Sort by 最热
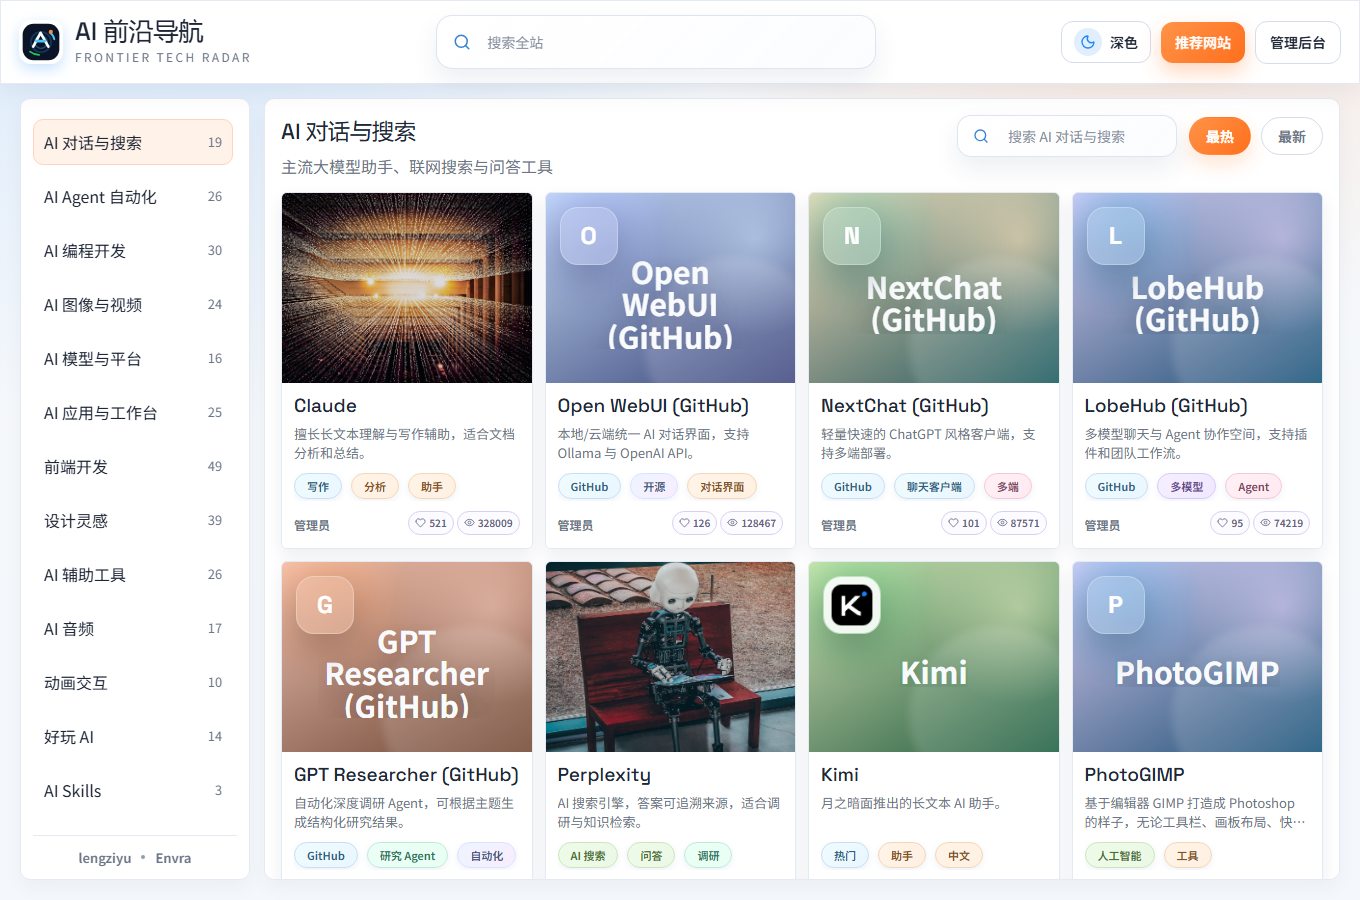The height and width of the screenshot is (900, 1360). click(1219, 136)
